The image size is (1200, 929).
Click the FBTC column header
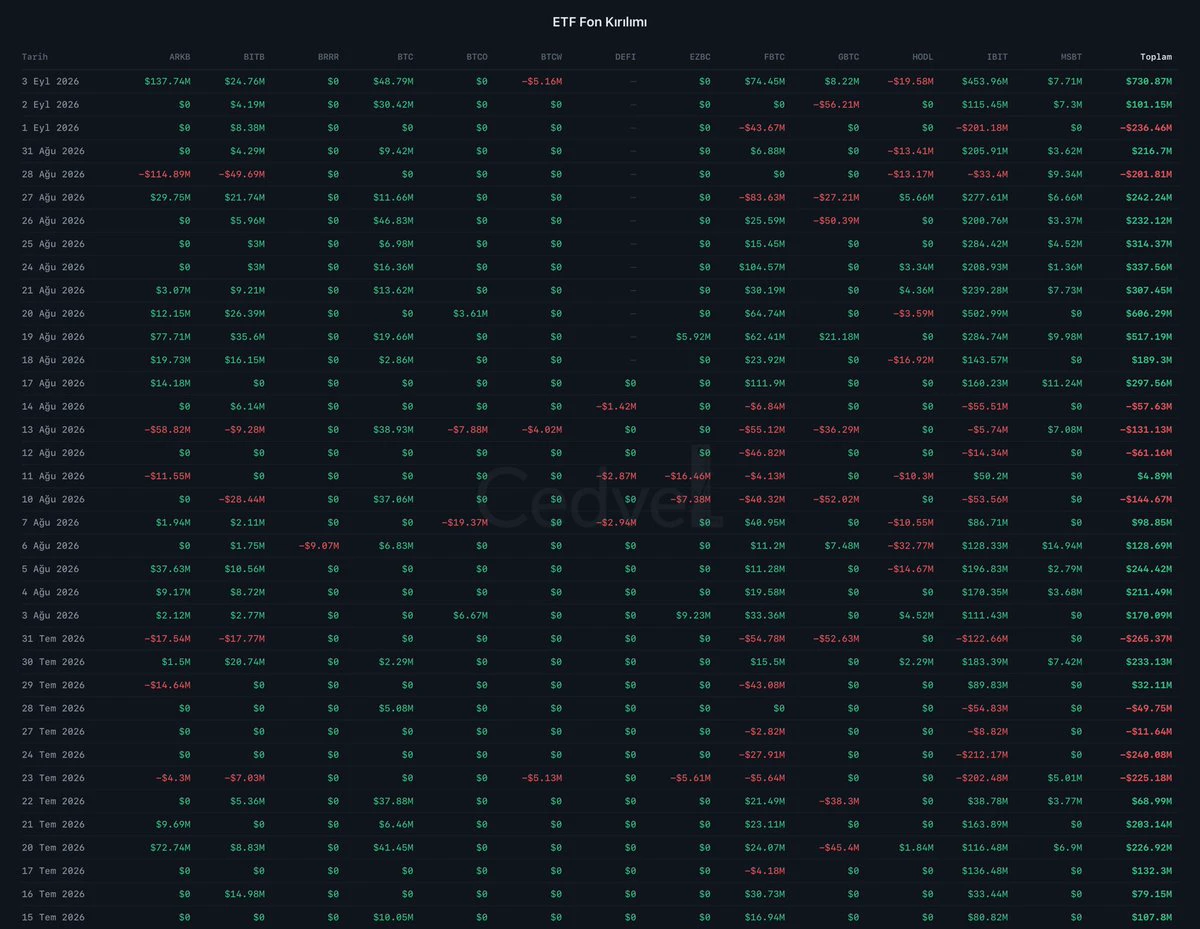point(773,57)
